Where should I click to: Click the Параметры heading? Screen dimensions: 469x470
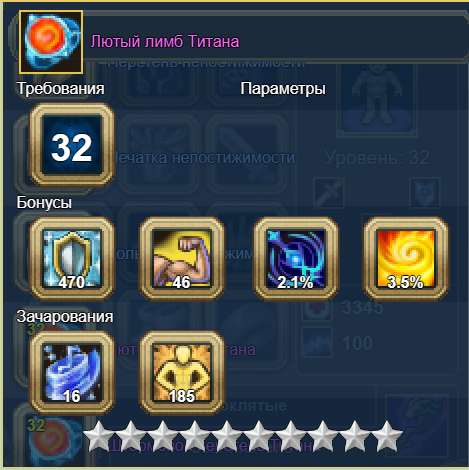[283, 89]
